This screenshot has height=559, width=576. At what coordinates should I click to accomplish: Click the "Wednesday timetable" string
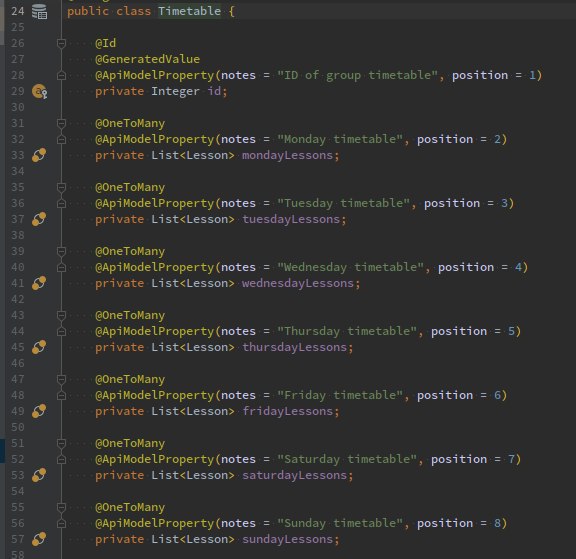(x=350, y=267)
